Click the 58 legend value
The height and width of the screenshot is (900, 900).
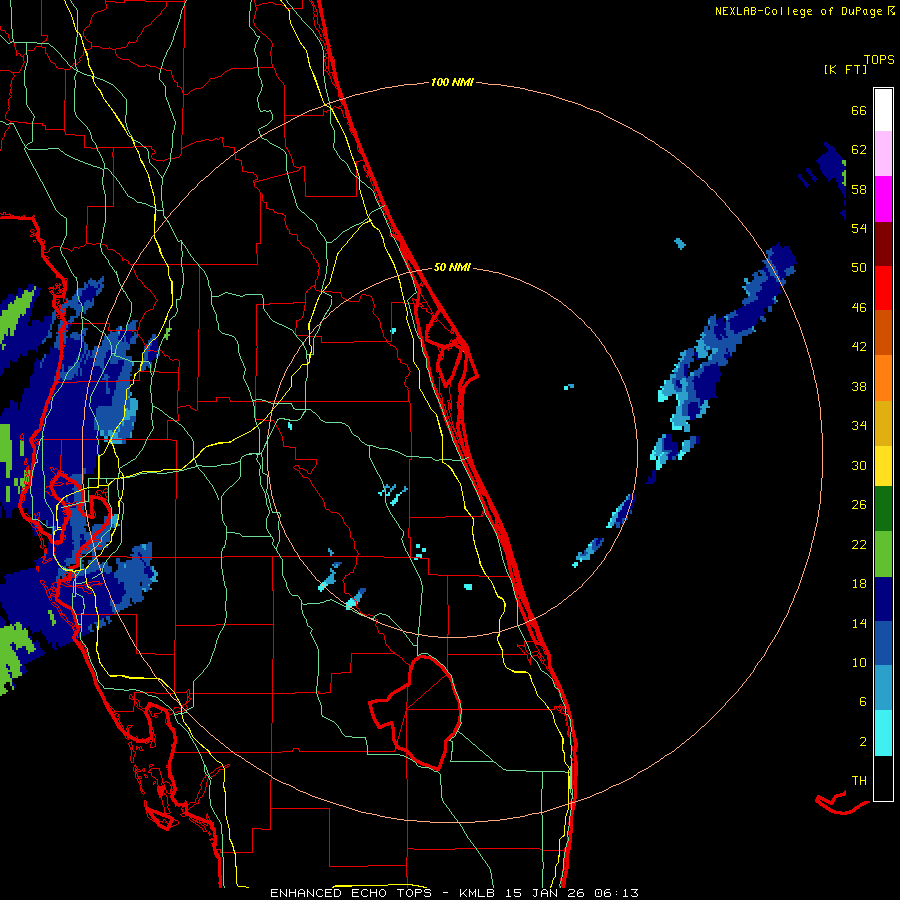click(x=859, y=189)
